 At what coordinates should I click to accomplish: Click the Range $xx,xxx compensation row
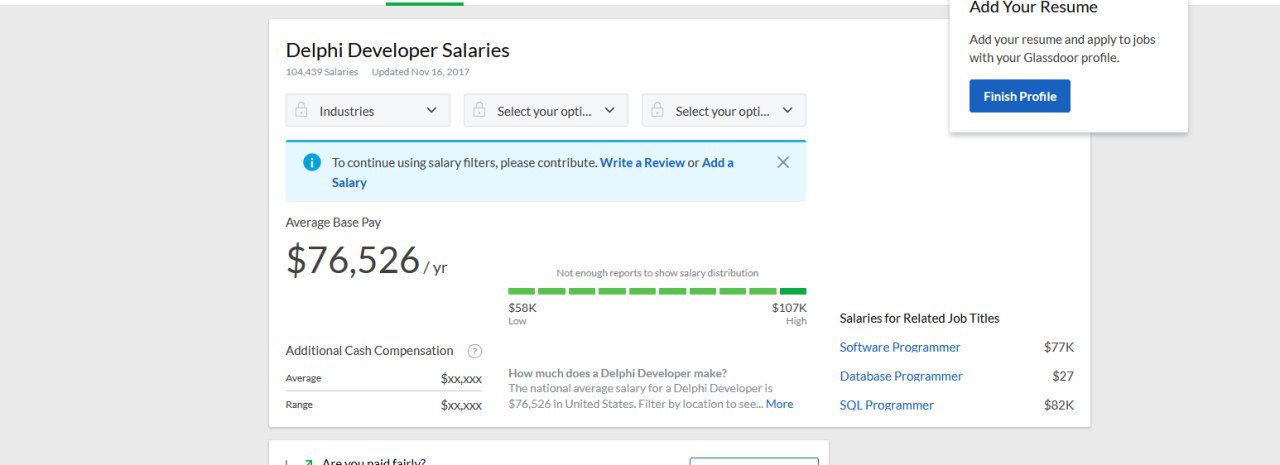pyautogui.click(x=384, y=405)
